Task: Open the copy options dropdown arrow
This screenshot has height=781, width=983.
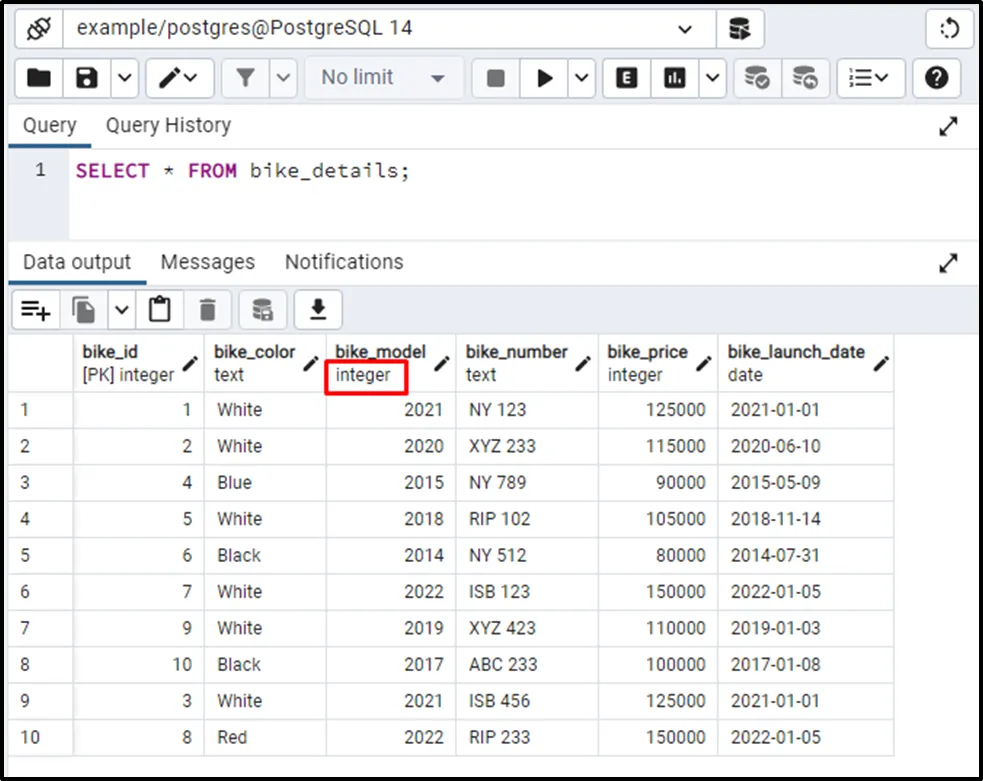Action: pyautogui.click(x=121, y=310)
